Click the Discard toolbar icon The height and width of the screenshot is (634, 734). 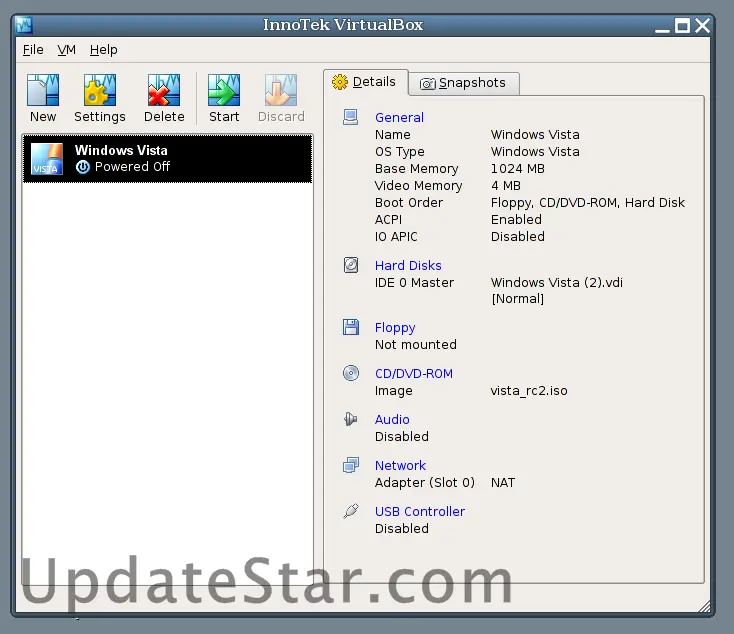[281, 91]
